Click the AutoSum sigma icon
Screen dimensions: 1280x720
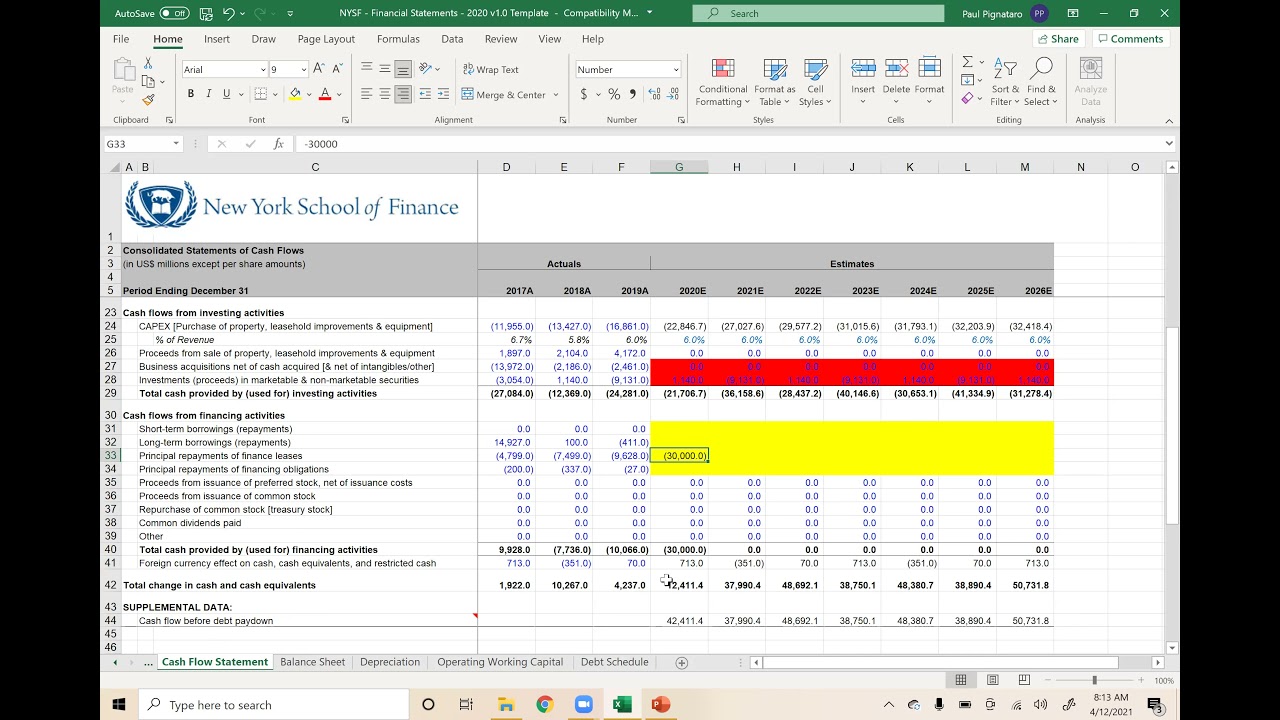pyautogui.click(x=967, y=62)
